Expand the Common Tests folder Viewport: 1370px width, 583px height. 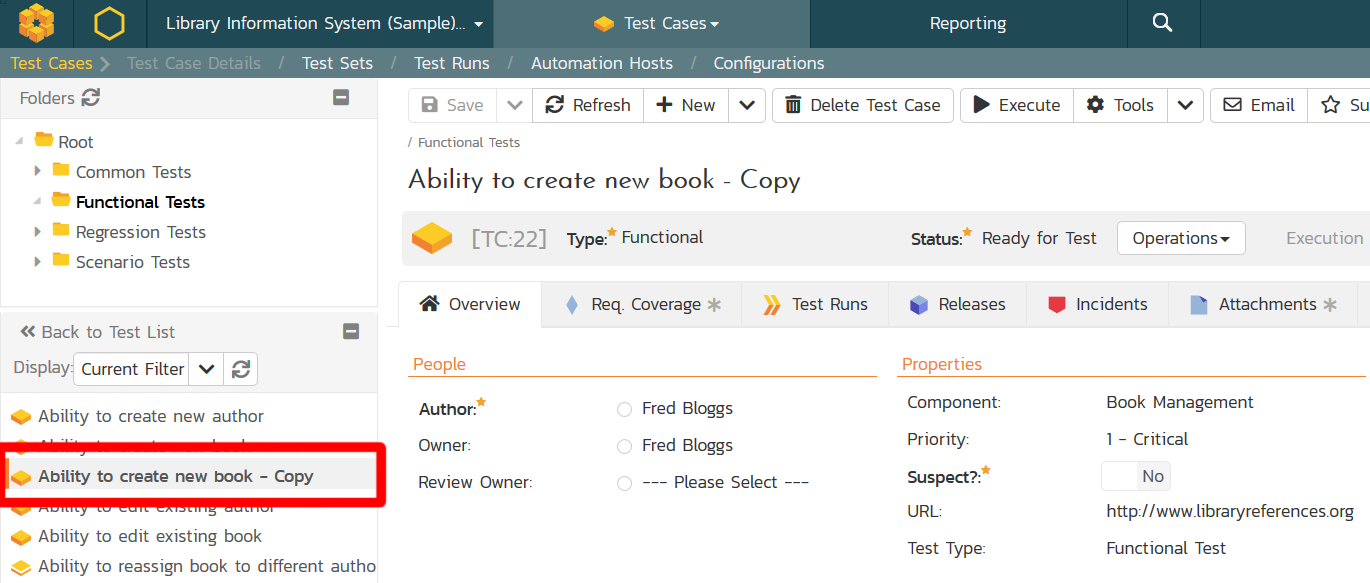coord(38,172)
